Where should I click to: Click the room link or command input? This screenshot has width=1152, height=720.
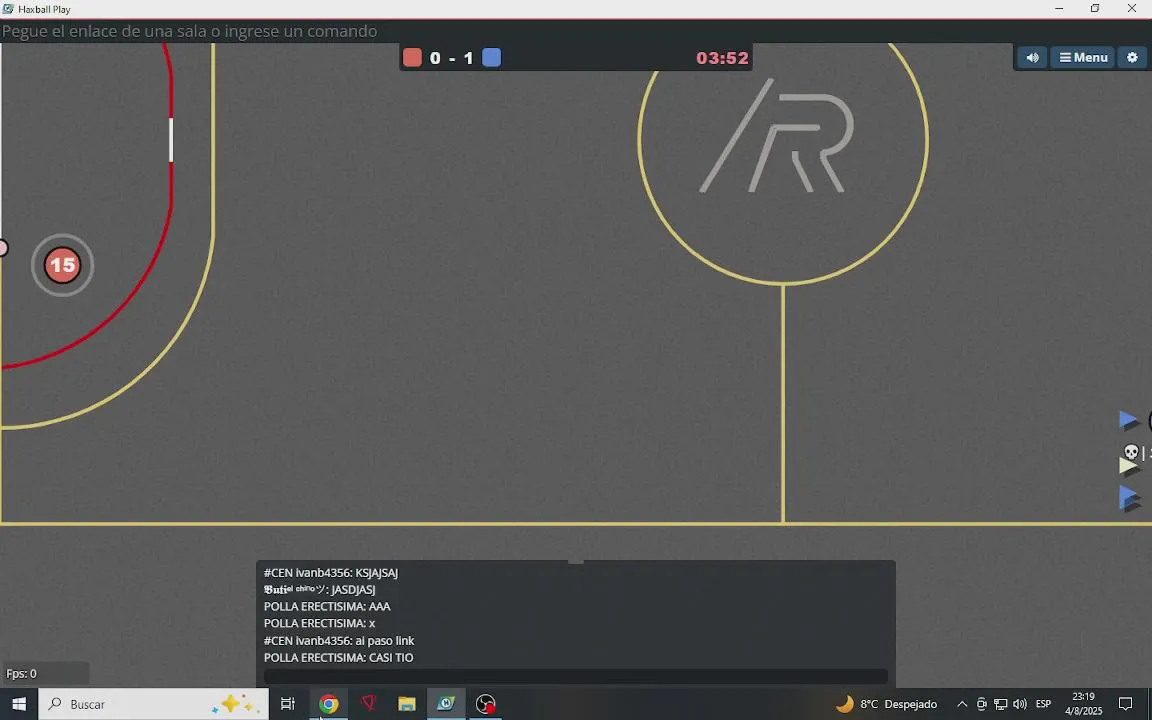point(576,31)
